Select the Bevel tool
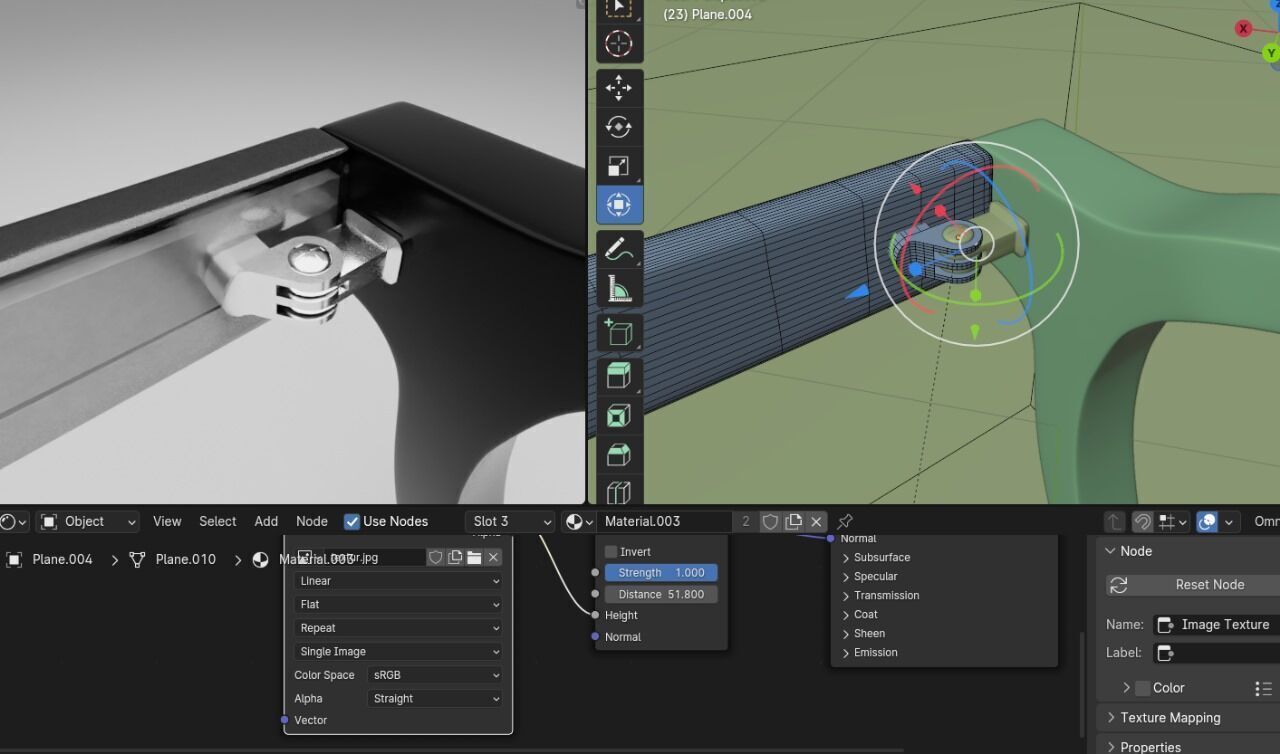 pyautogui.click(x=619, y=454)
